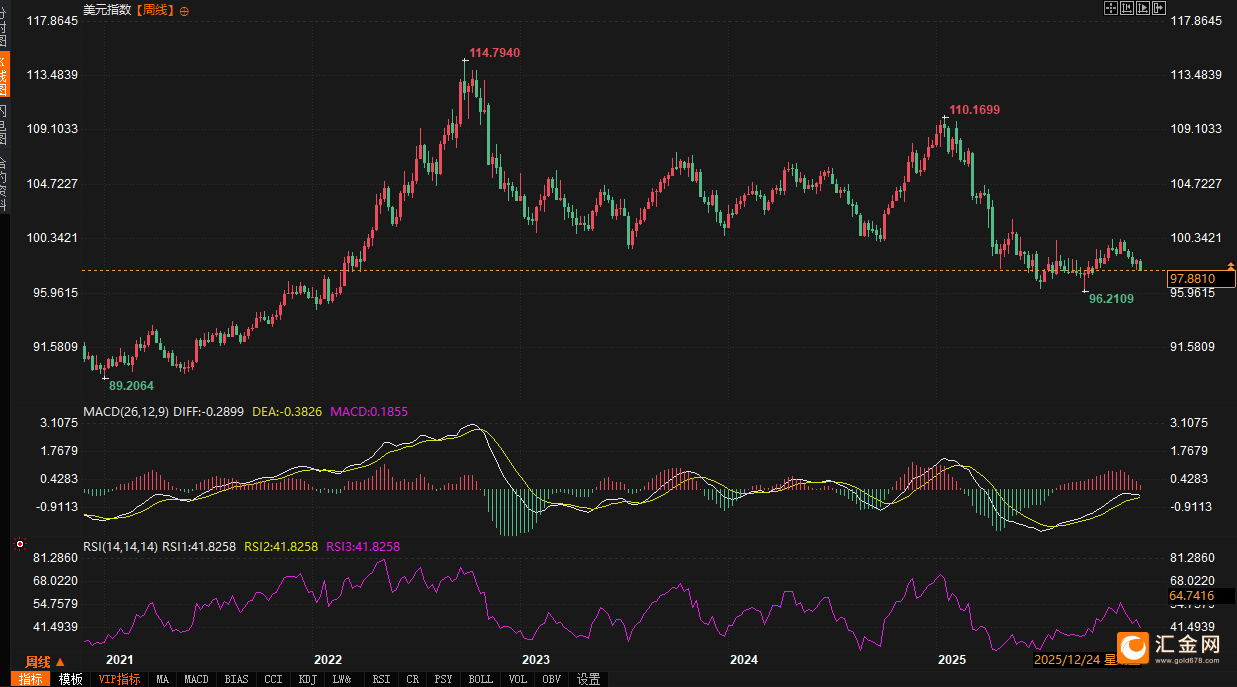Apply the BOLL indicator
Screen dimensions: 1237x687
[x=481, y=679]
